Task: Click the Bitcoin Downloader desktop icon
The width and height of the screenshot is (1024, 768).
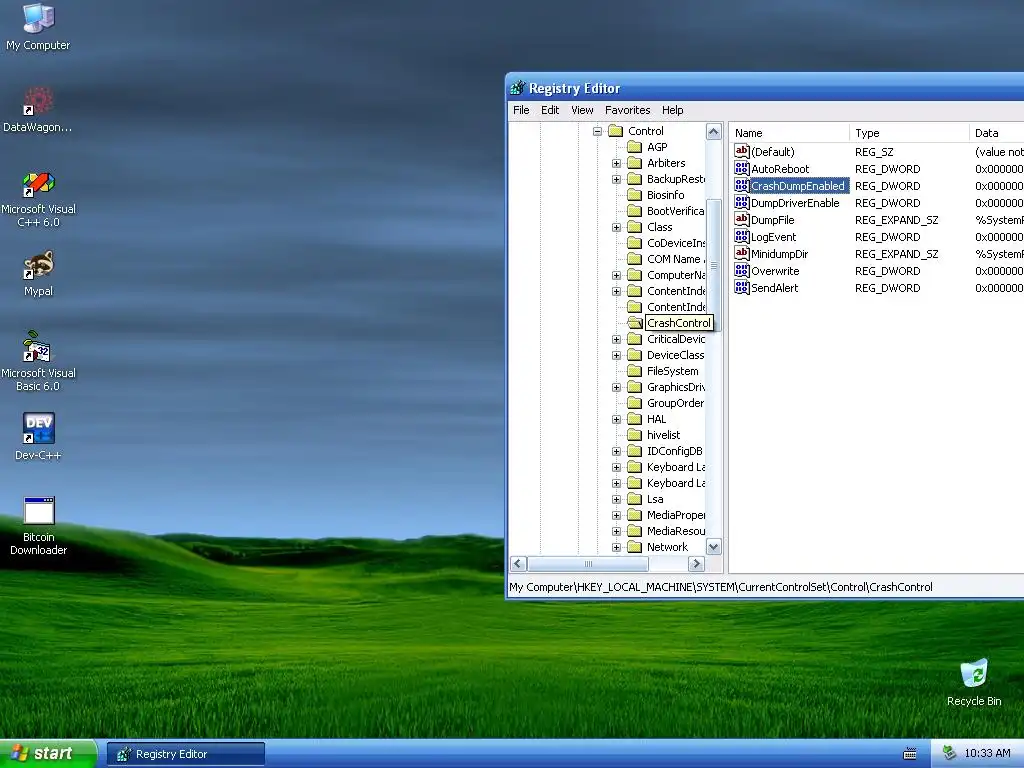Action: tap(38, 525)
